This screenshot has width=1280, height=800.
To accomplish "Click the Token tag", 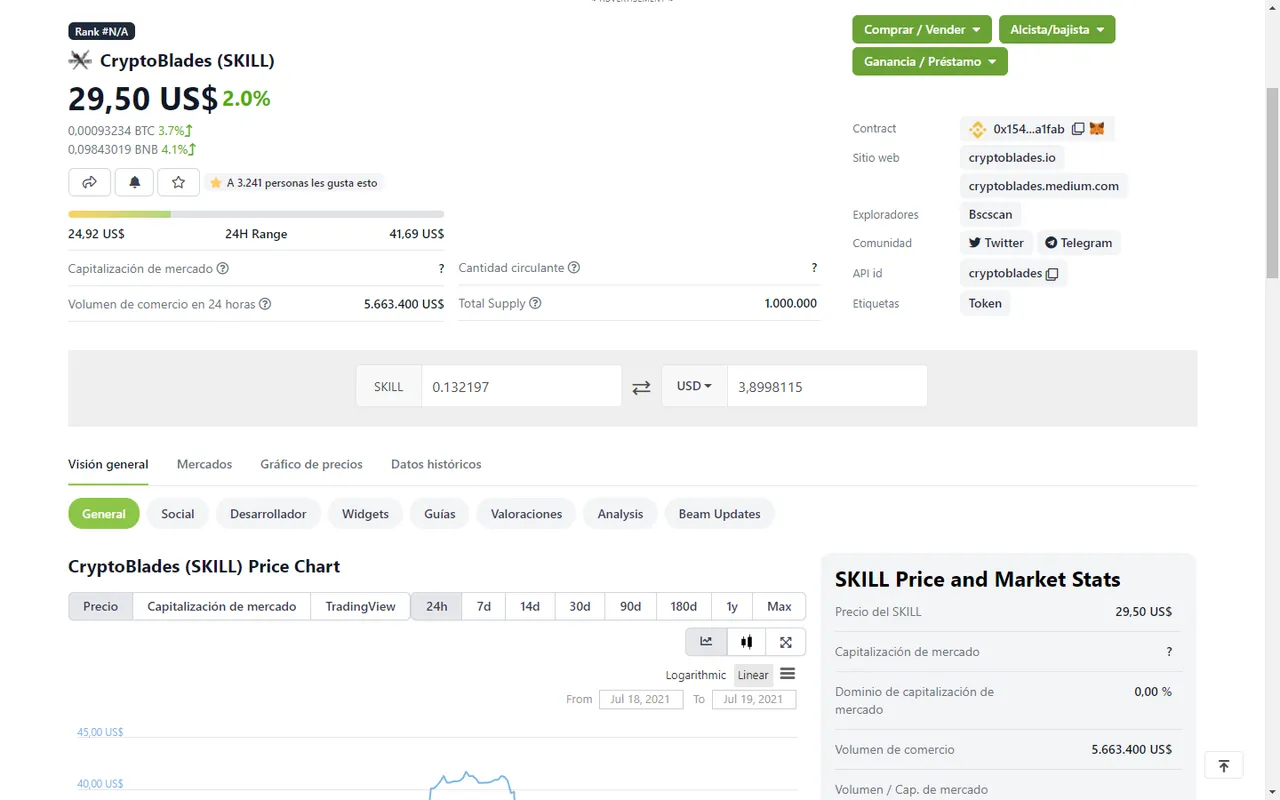I will point(985,304).
